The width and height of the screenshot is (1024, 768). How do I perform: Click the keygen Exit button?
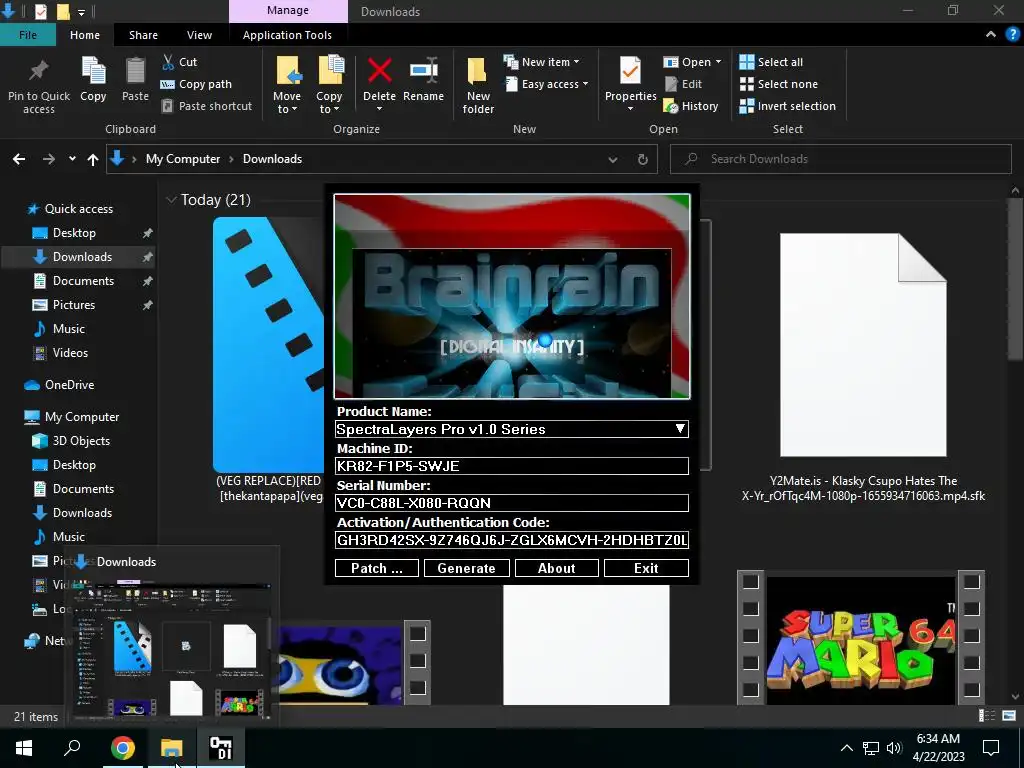tap(646, 568)
